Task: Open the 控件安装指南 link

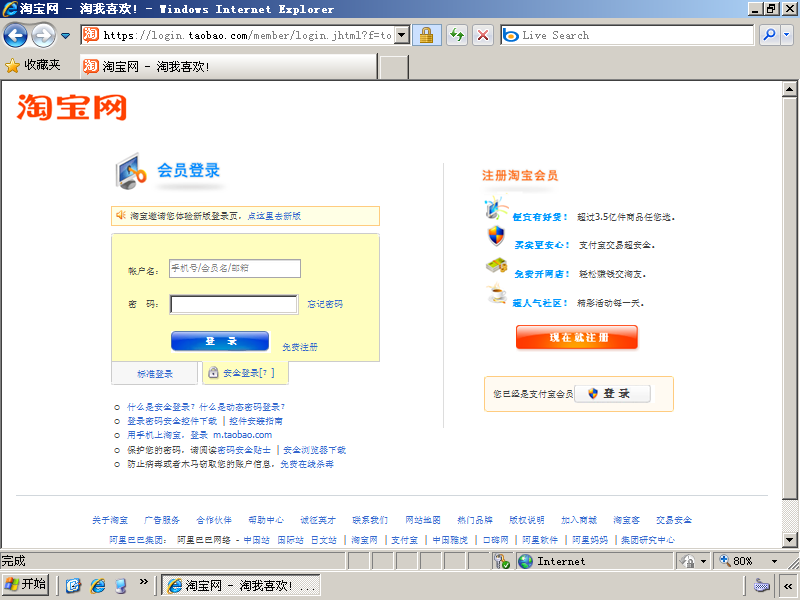Action: pos(256,421)
